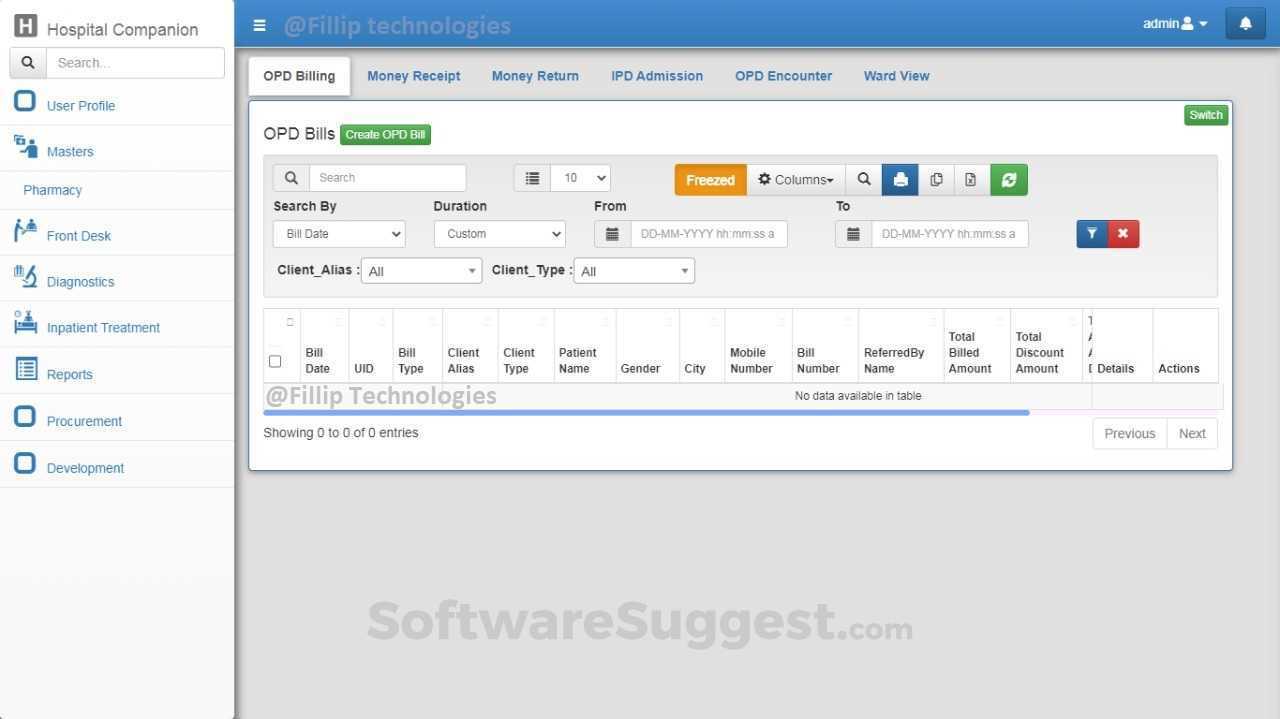The height and width of the screenshot is (719, 1280).
Task: Print the OPD bills list
Action: click(900, 179)
